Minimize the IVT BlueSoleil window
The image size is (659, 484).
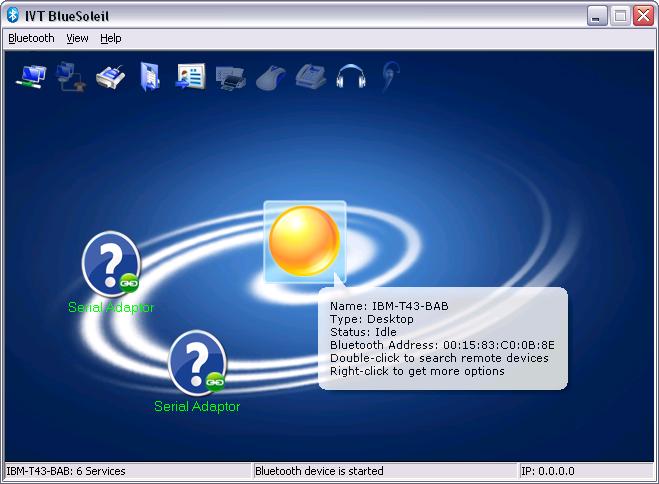[x=598, y=15]
